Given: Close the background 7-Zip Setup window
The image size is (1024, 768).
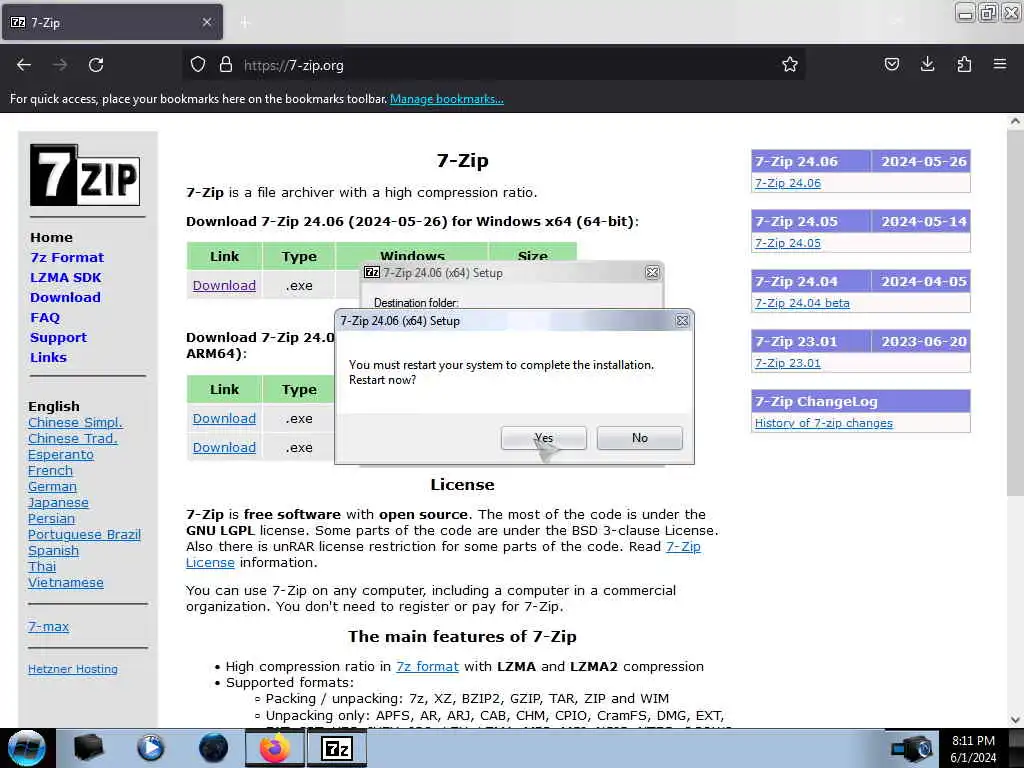Looking at the screenshot, I should point(652,273).
